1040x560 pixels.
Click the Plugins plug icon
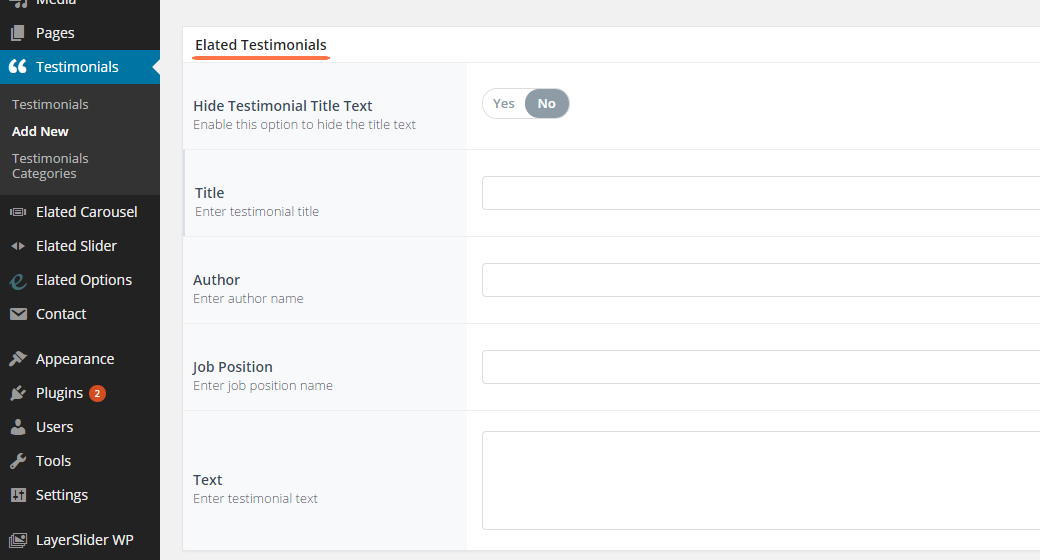18,393
